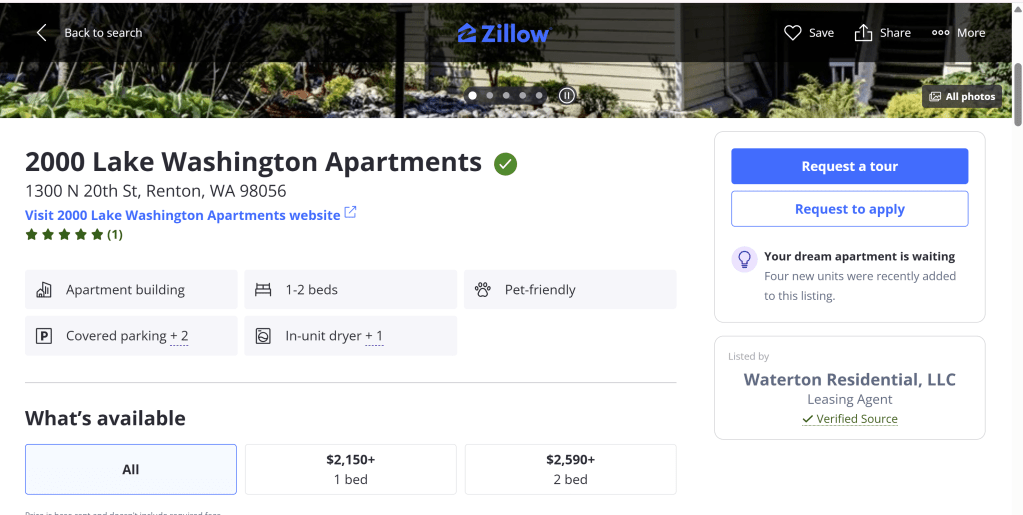This screenshot has height=515, width=1023.
Task: Click the green verified checkmark badge
Action: click(x=505, y=163)
